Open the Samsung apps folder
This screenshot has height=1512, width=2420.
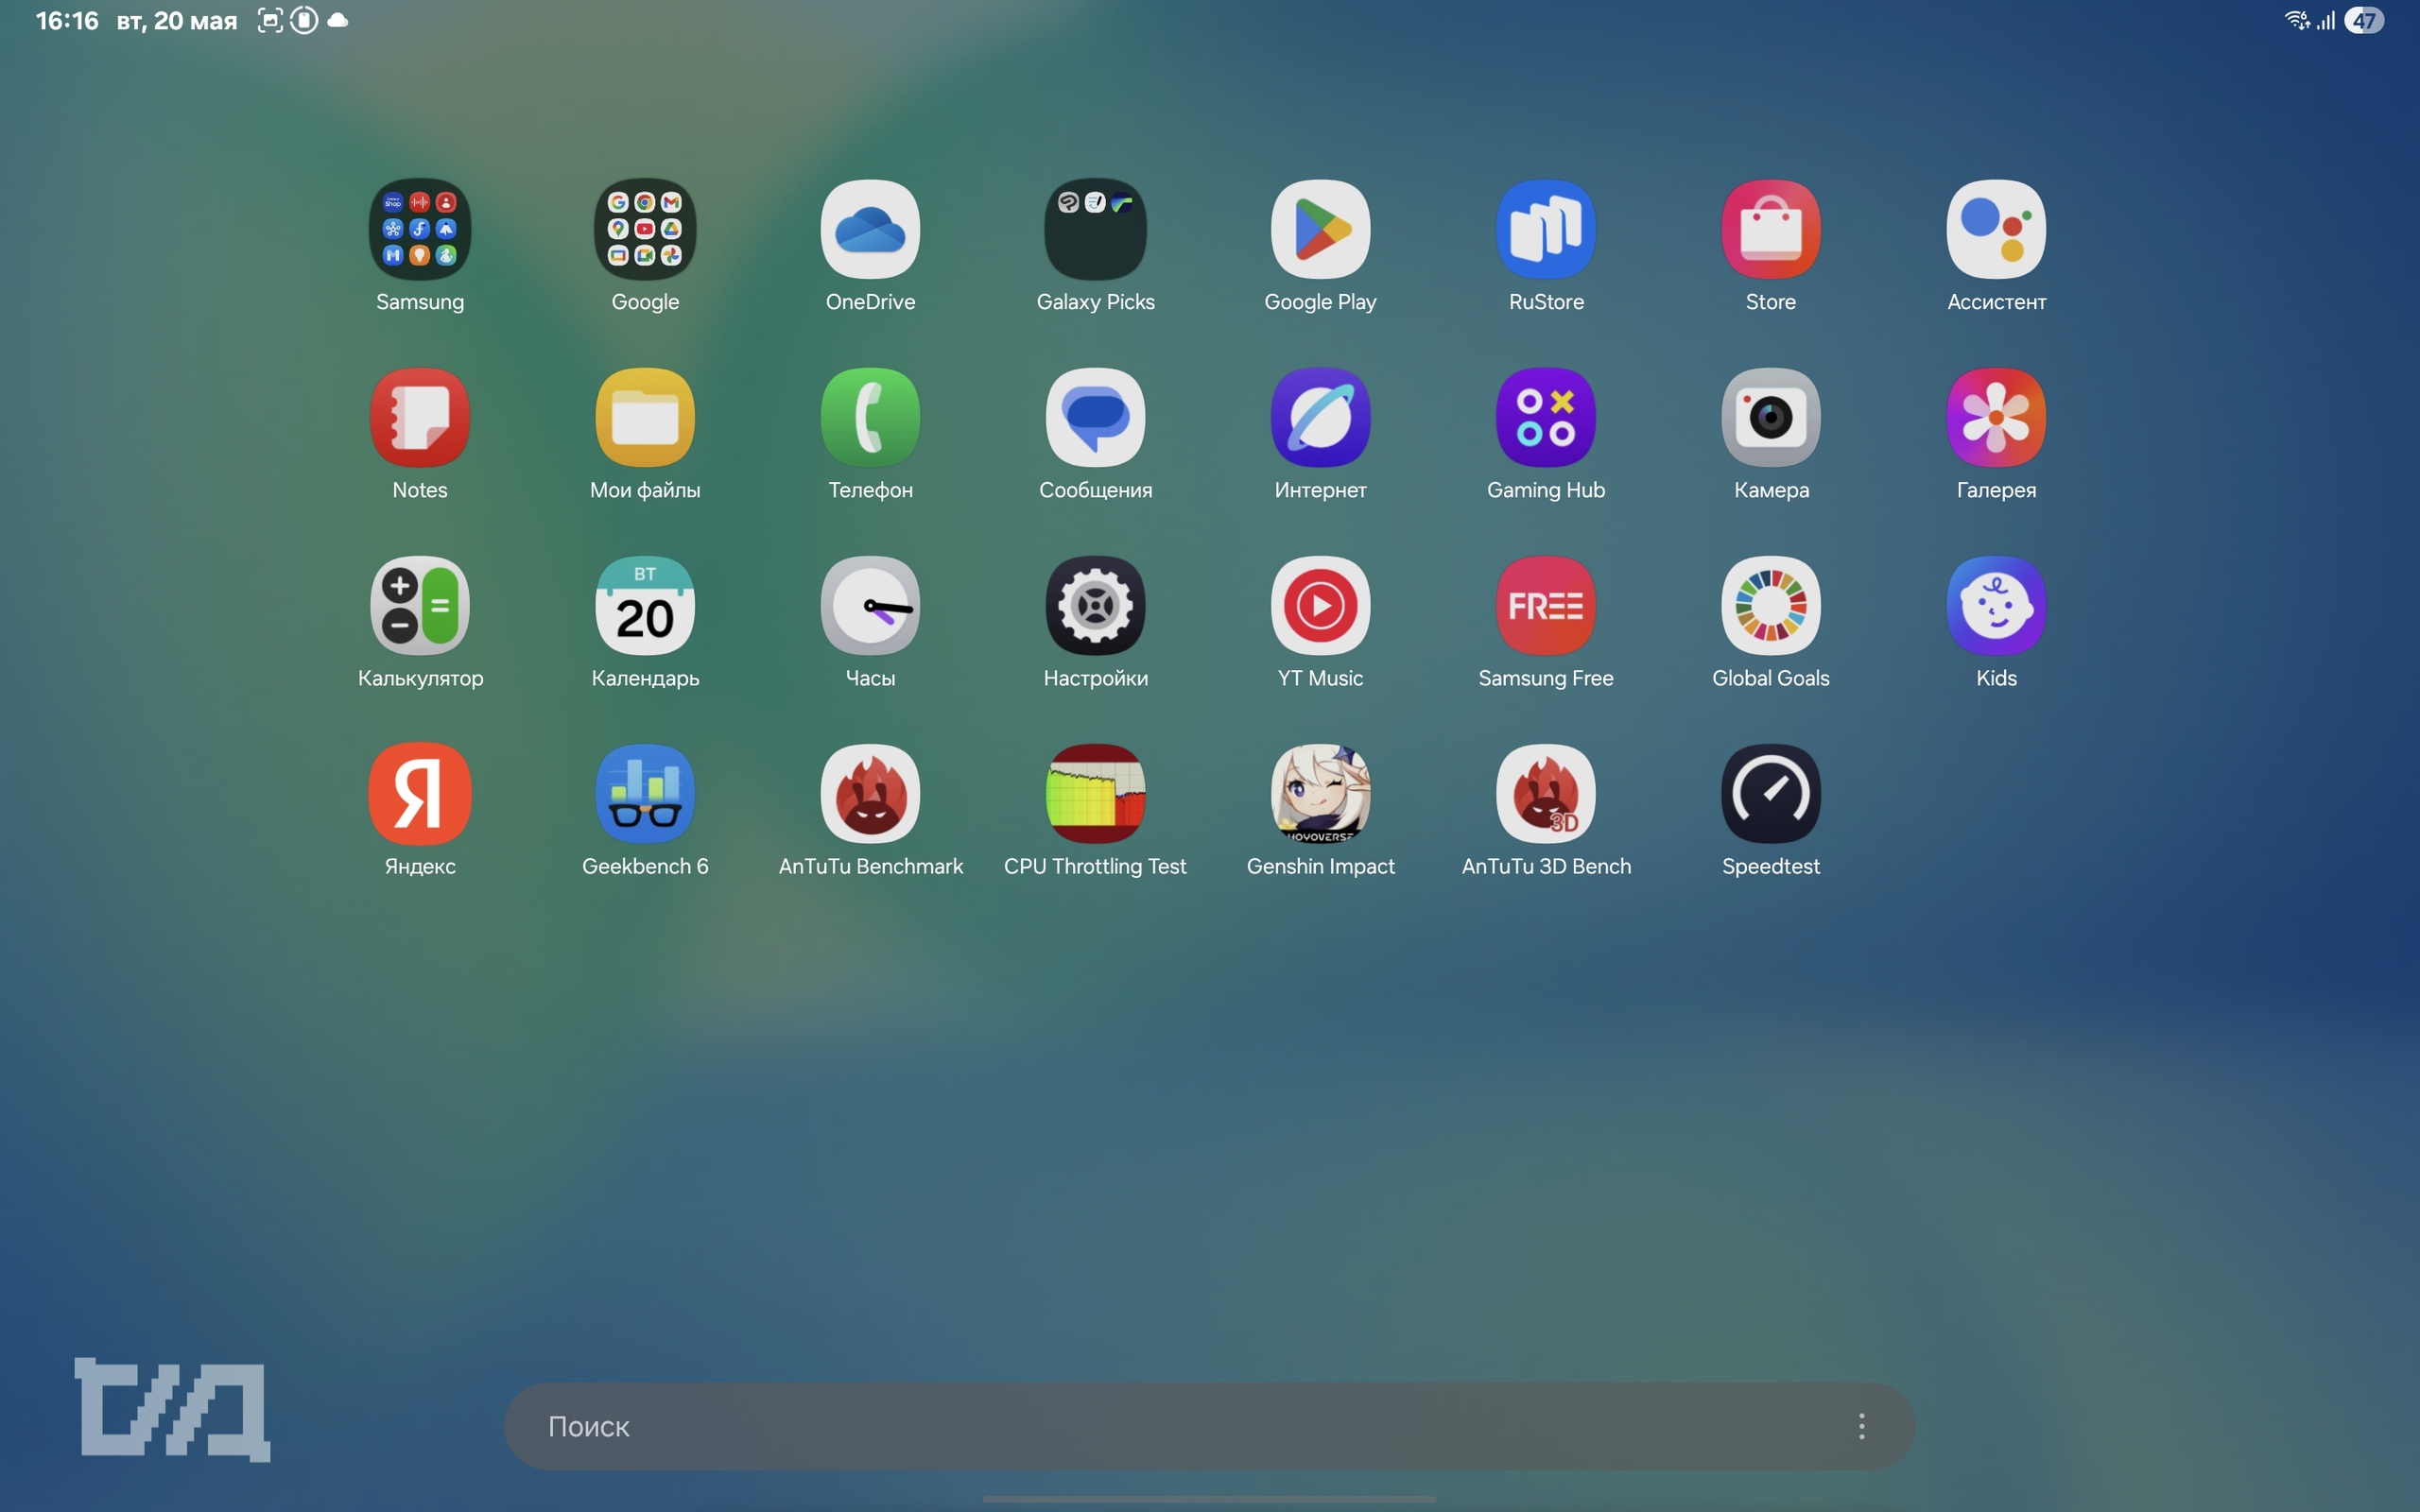(x=420, y=230)
